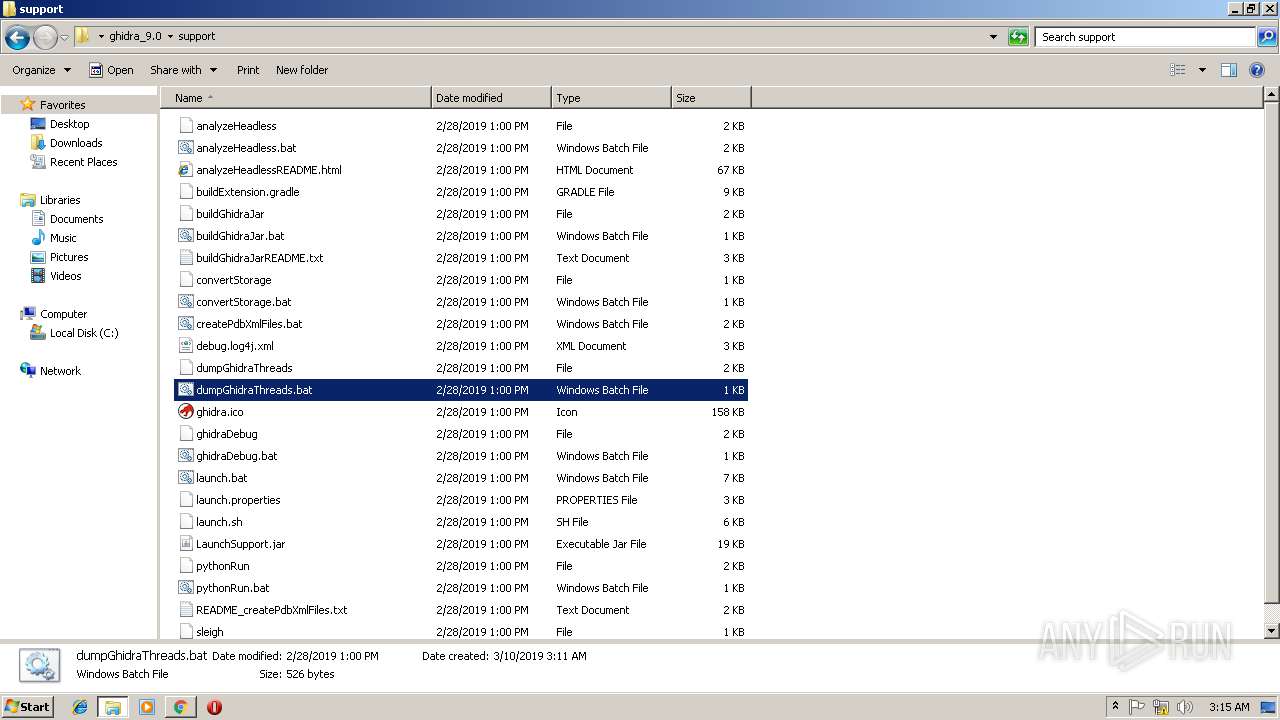Select the LaunchSupport.jar file icon

pyautogui.click(x=185, y=544)
